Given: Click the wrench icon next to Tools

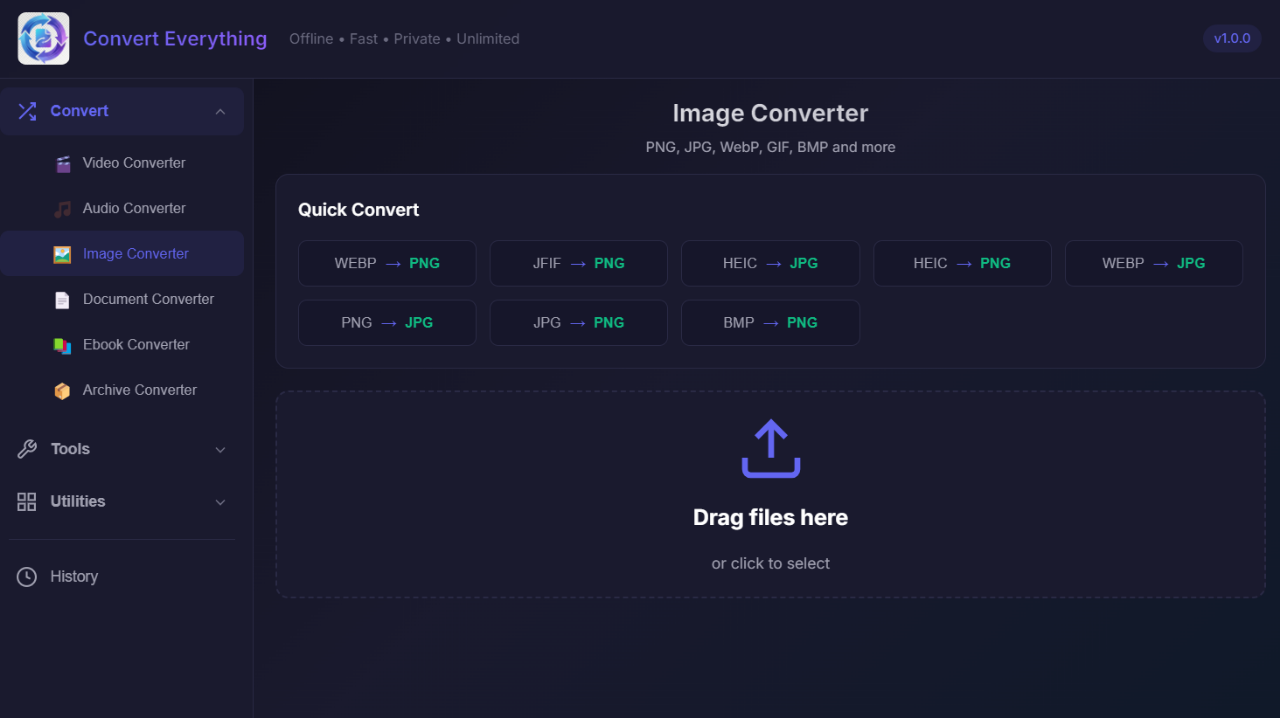Looking at the screenshot, I should (x=26, y=448).
